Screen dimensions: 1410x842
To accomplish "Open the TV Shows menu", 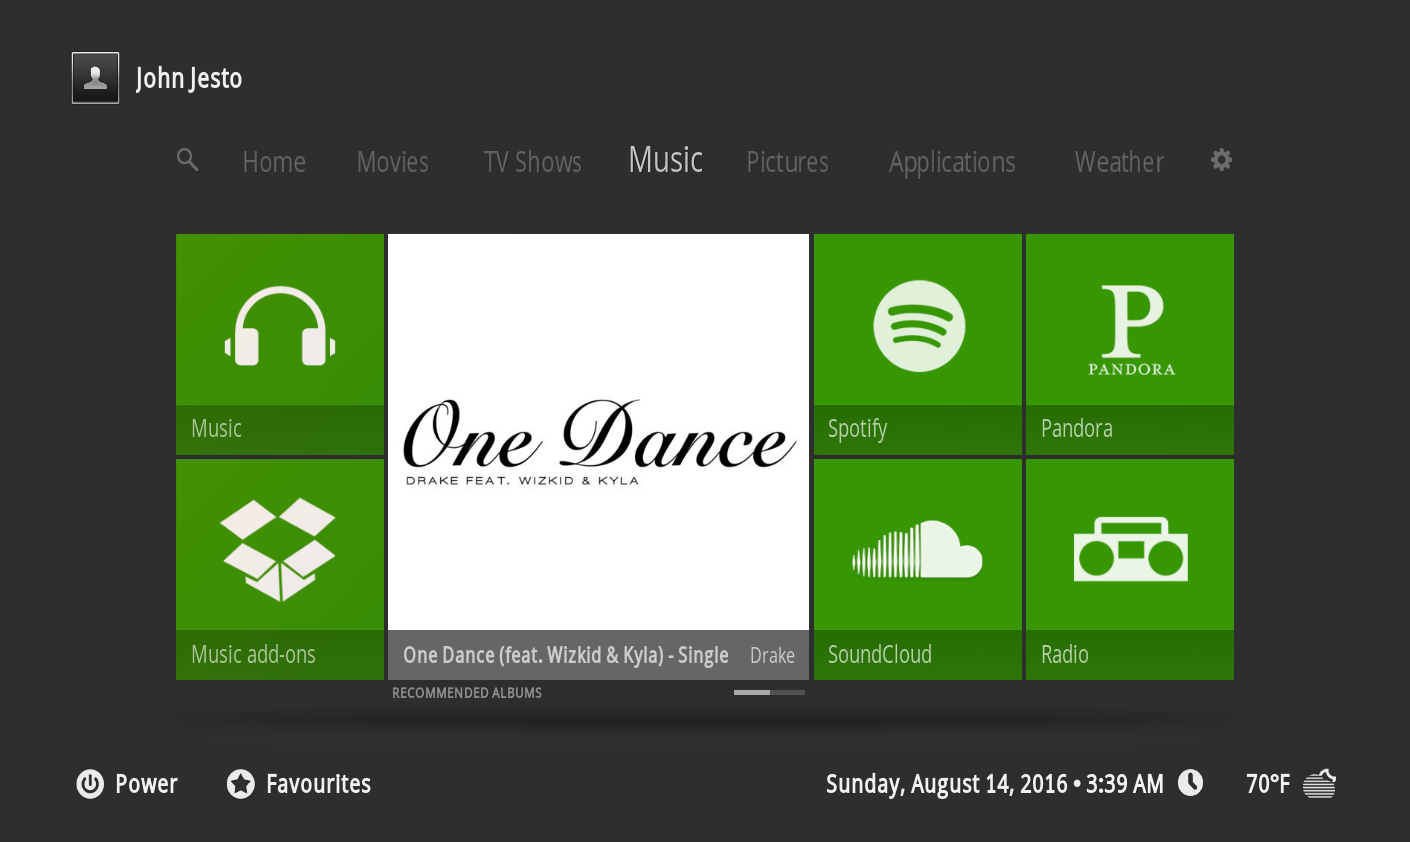I will tap(533, 162).
